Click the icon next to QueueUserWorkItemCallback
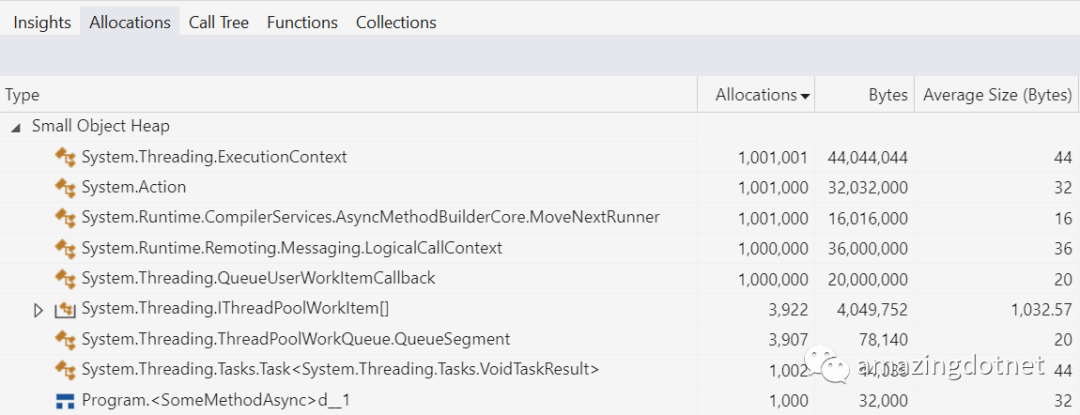This screenshot has width=1080, height=415. [65, 278]
